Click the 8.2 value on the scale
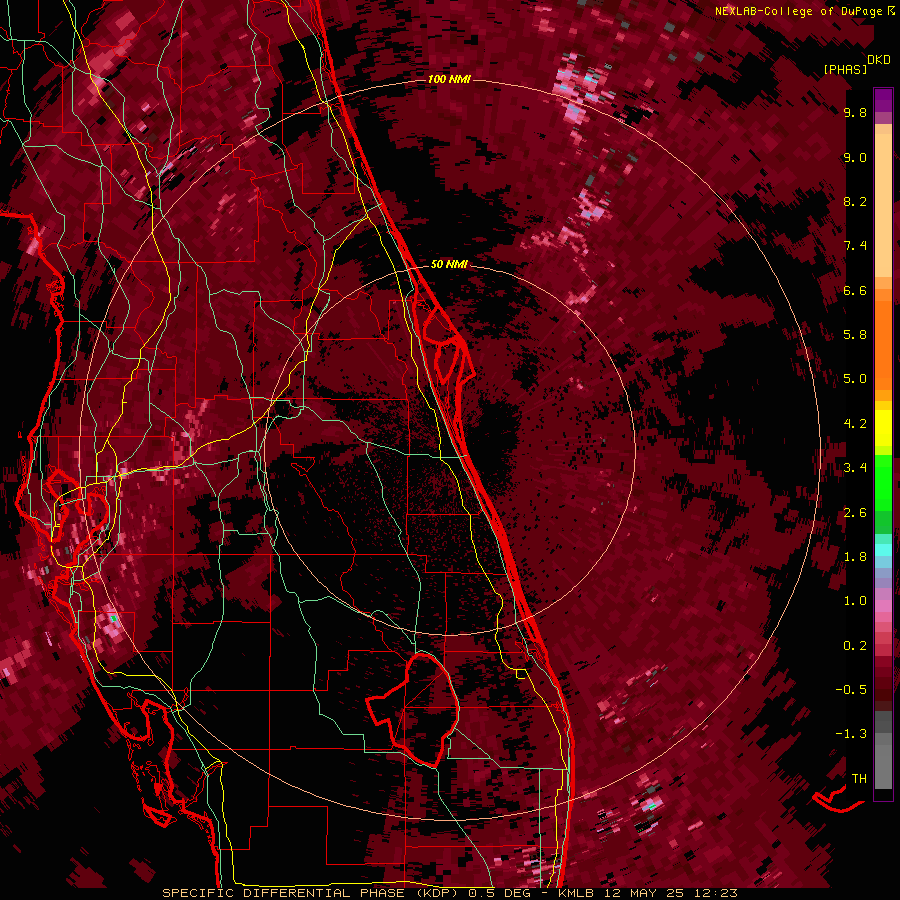The image size is (900, 900). (855, 201)
